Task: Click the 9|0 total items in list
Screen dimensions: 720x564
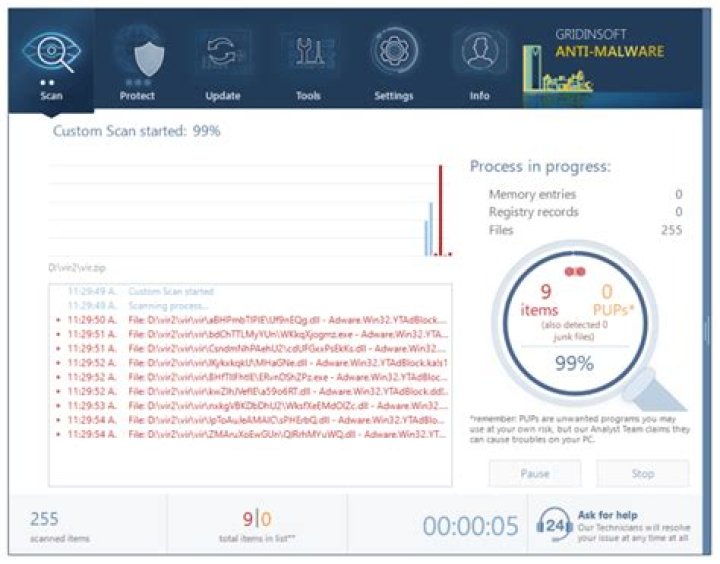Action: [x=257, y=526]
